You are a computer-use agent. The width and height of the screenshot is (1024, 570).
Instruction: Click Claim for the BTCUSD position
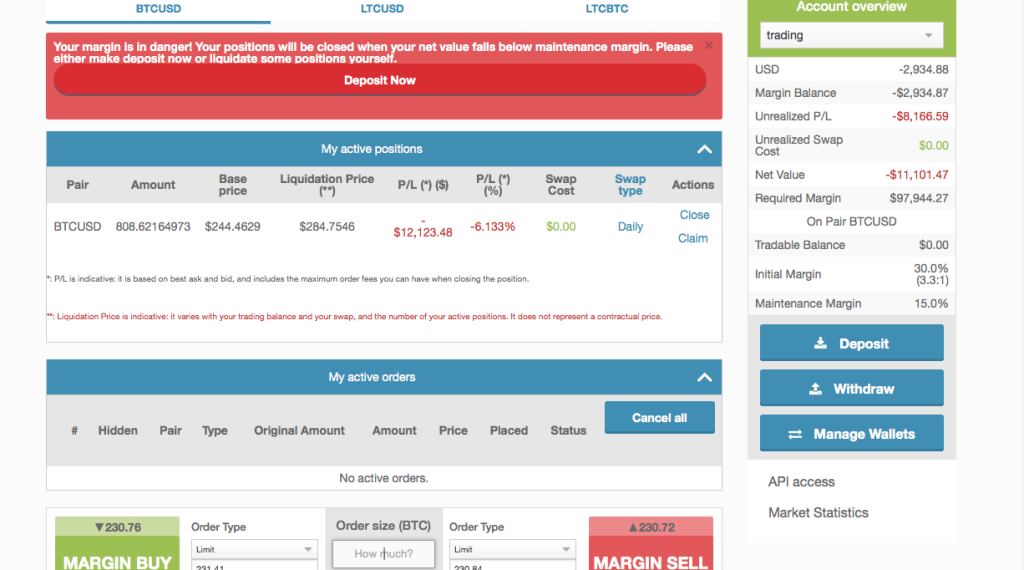coord(693,238)
